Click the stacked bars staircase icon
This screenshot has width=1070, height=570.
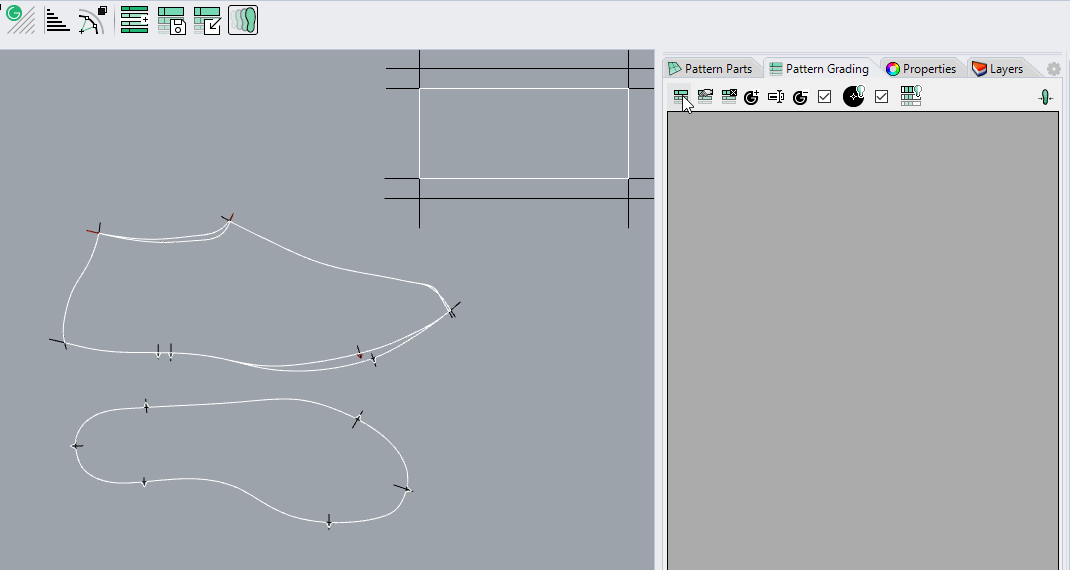click(x=58, y=20)
